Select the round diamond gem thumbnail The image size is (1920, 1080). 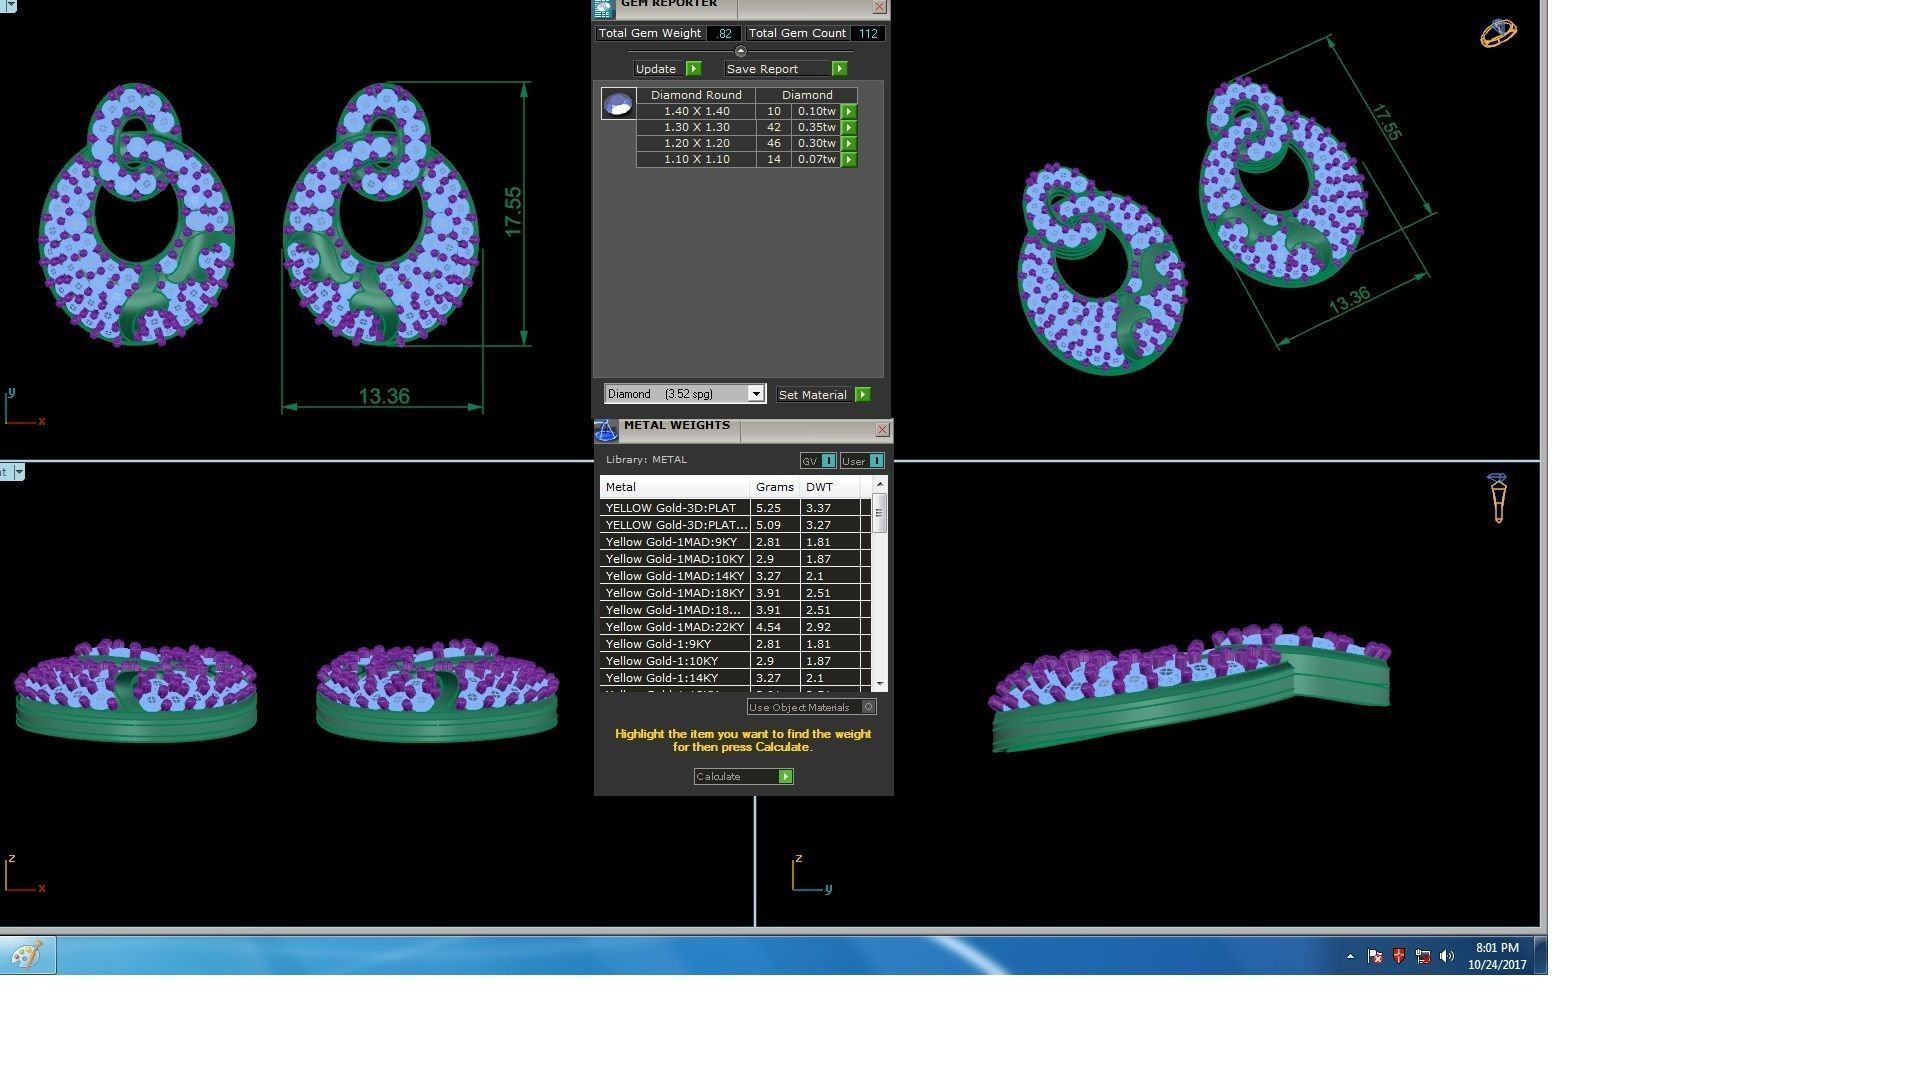(x=618, y=104)
